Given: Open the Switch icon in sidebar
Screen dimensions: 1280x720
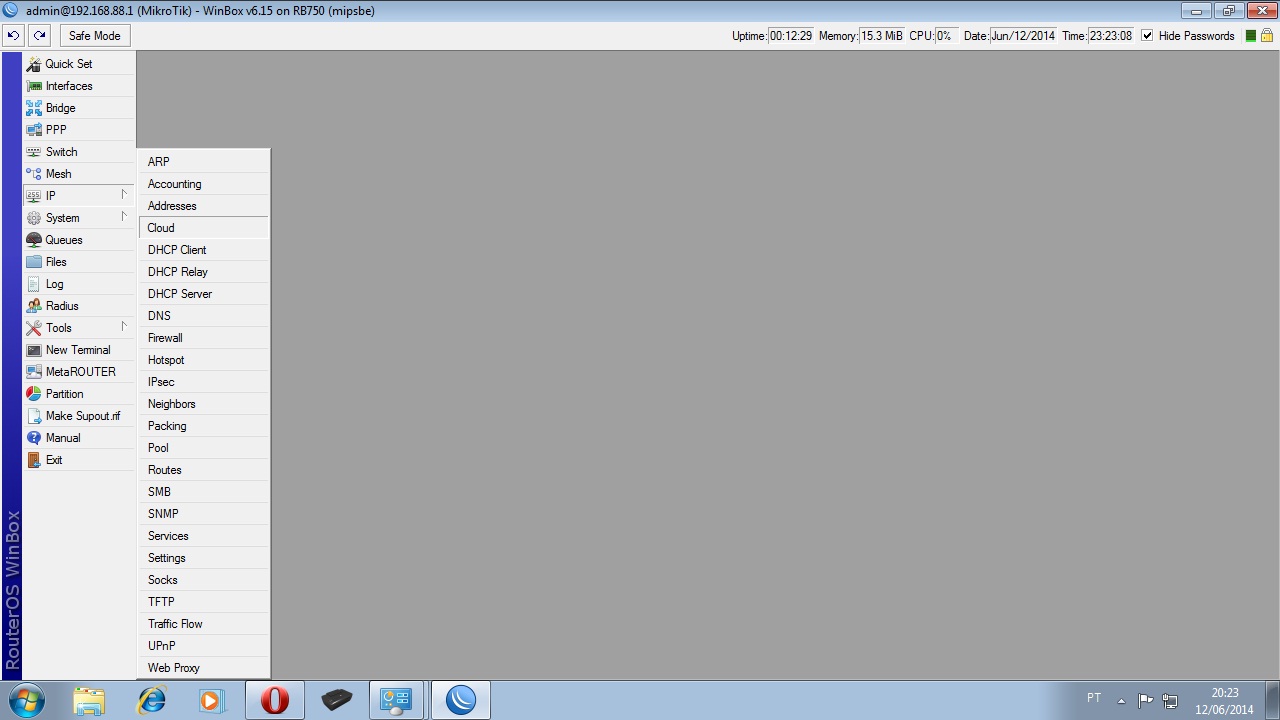Looking at the screenshot, I should pyautogui.click(x=34, y=152).
